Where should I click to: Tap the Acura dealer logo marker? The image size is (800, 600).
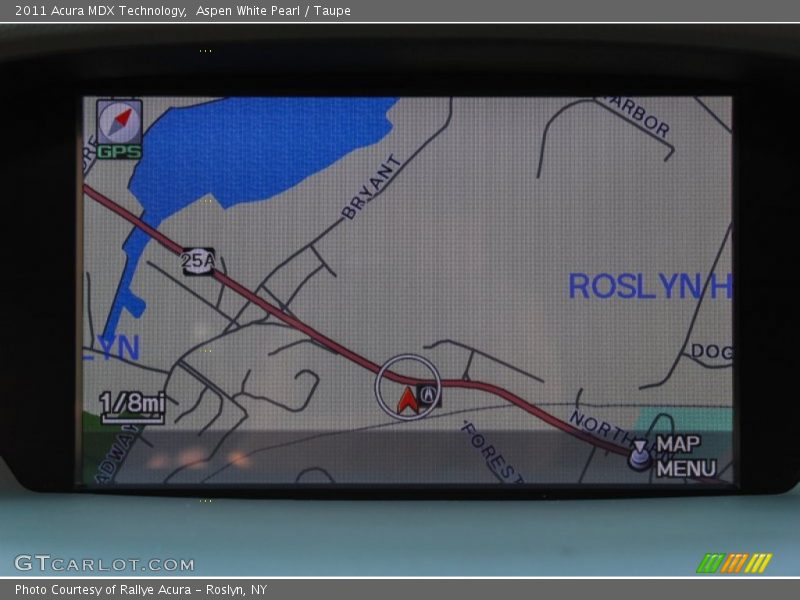(x=429, y=394)
